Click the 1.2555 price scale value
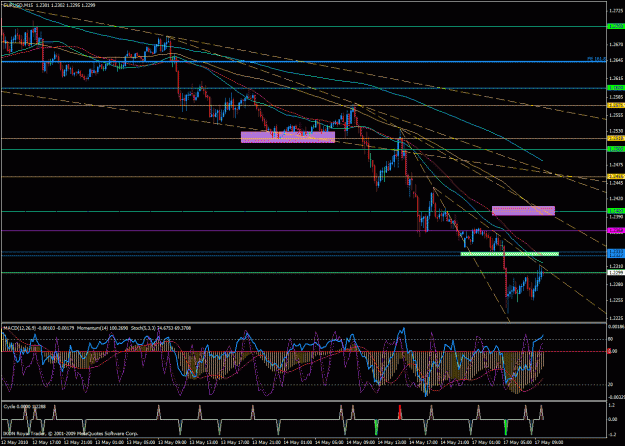The height and width of the screenshot is (446, 625). (614, 115)
